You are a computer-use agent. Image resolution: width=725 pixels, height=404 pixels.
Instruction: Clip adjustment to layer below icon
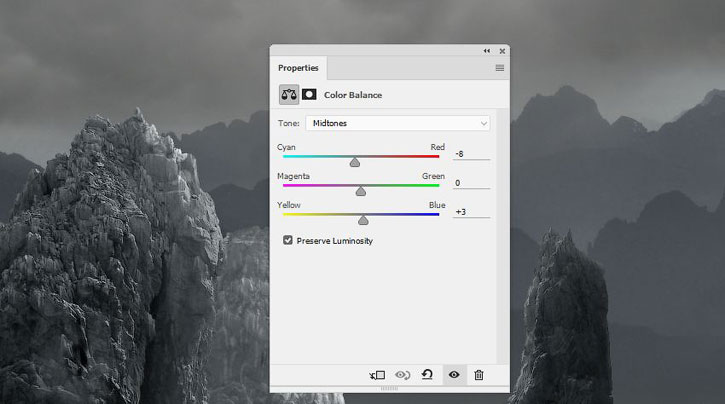377,375
